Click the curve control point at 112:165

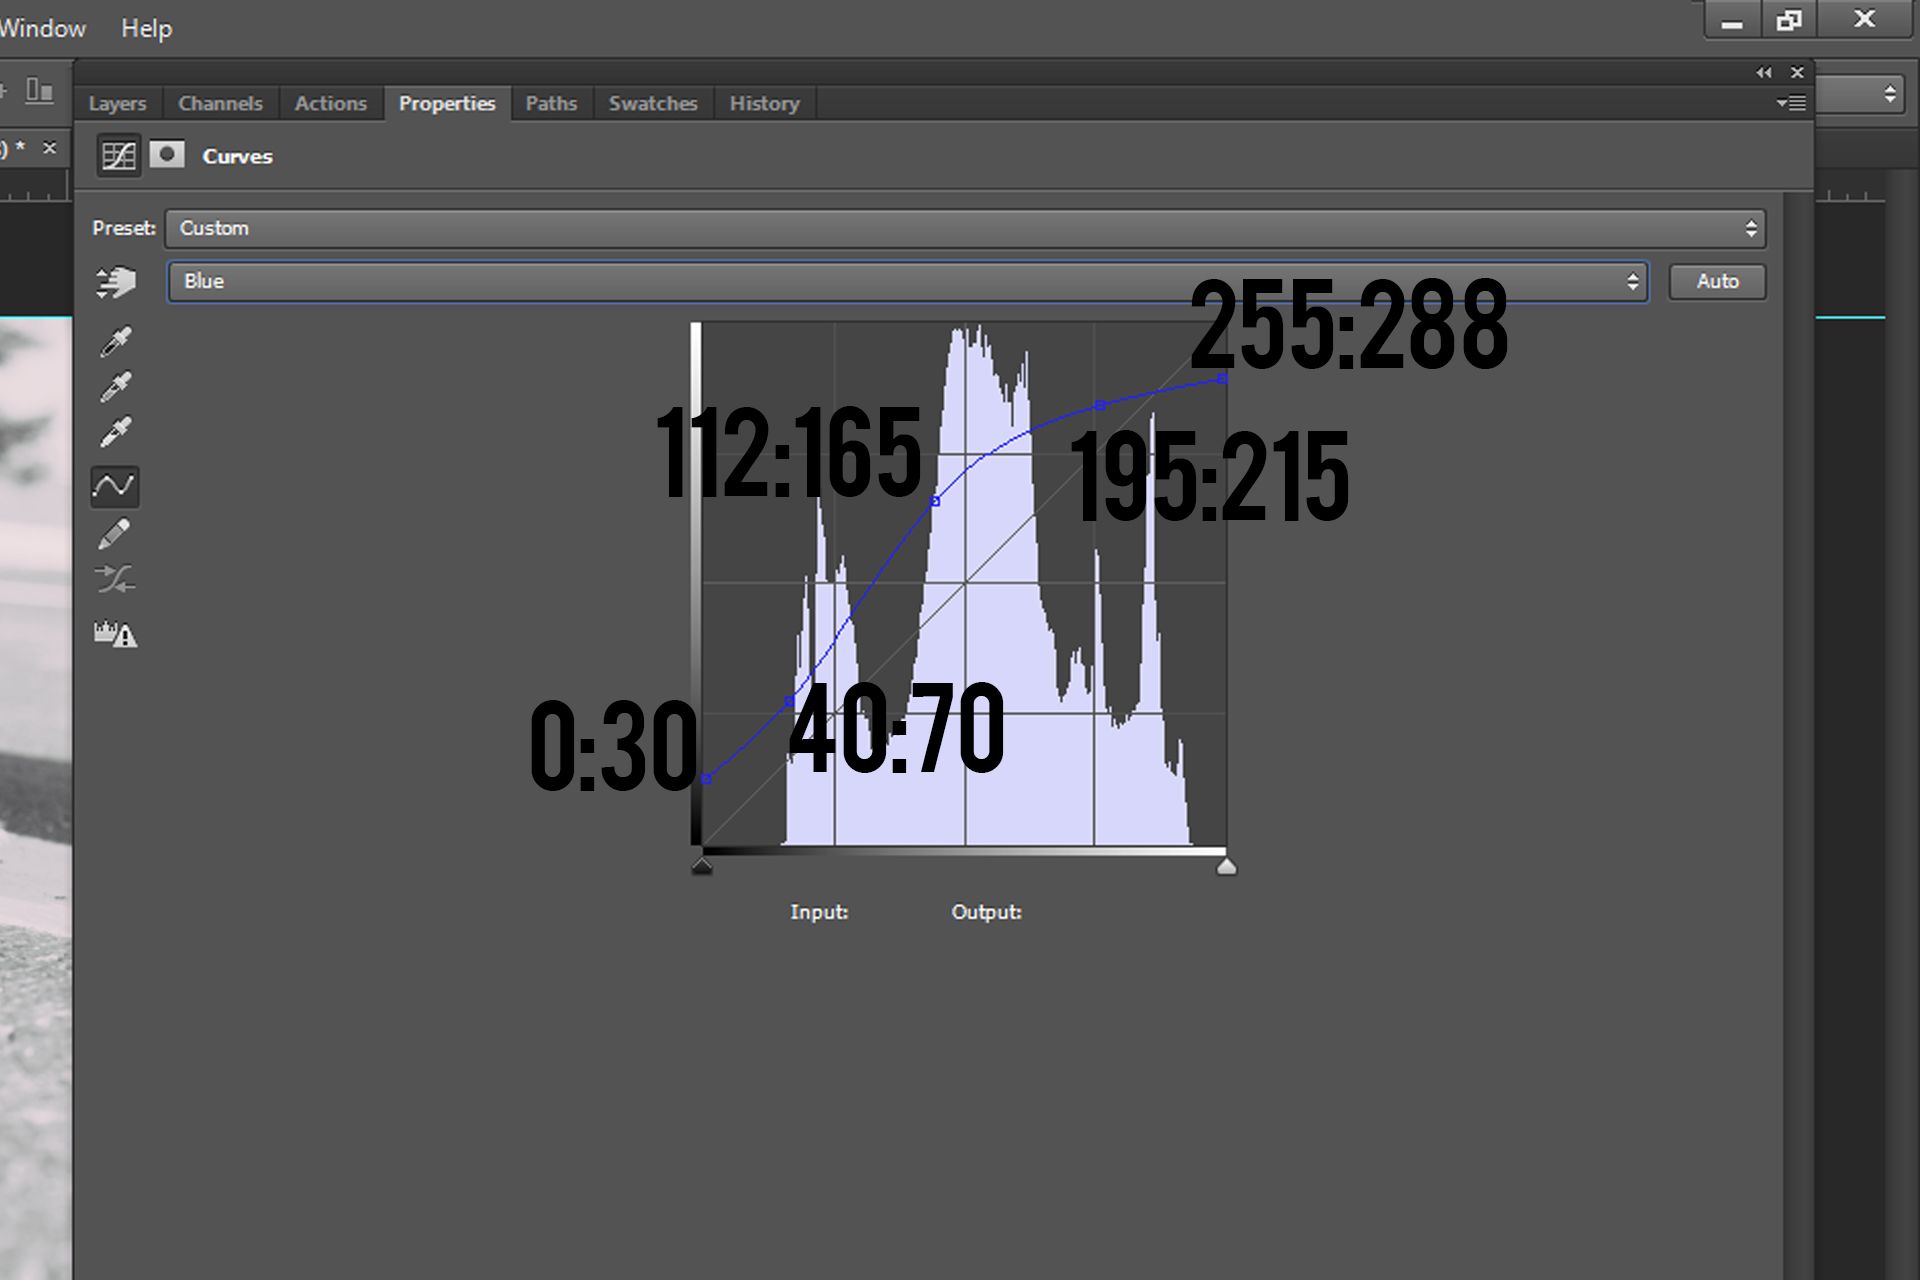click(x=935, y=501)
